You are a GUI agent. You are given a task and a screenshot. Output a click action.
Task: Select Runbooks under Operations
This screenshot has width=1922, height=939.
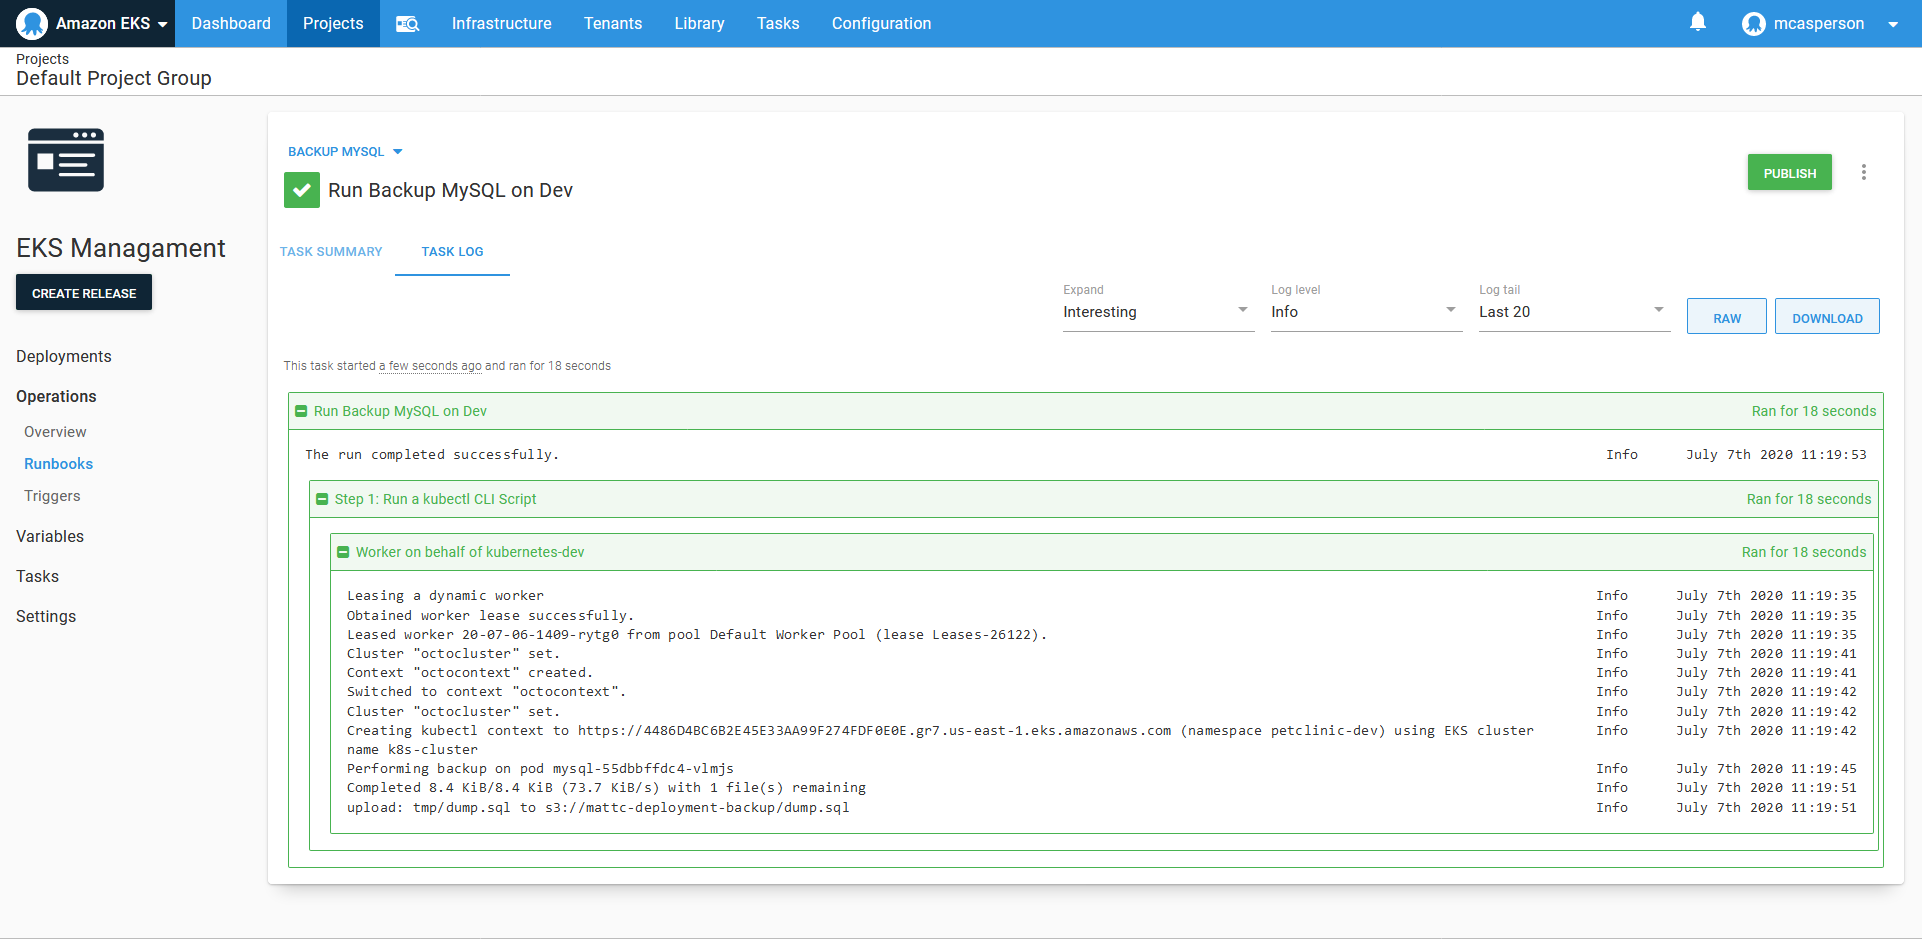tap(58, 463)
